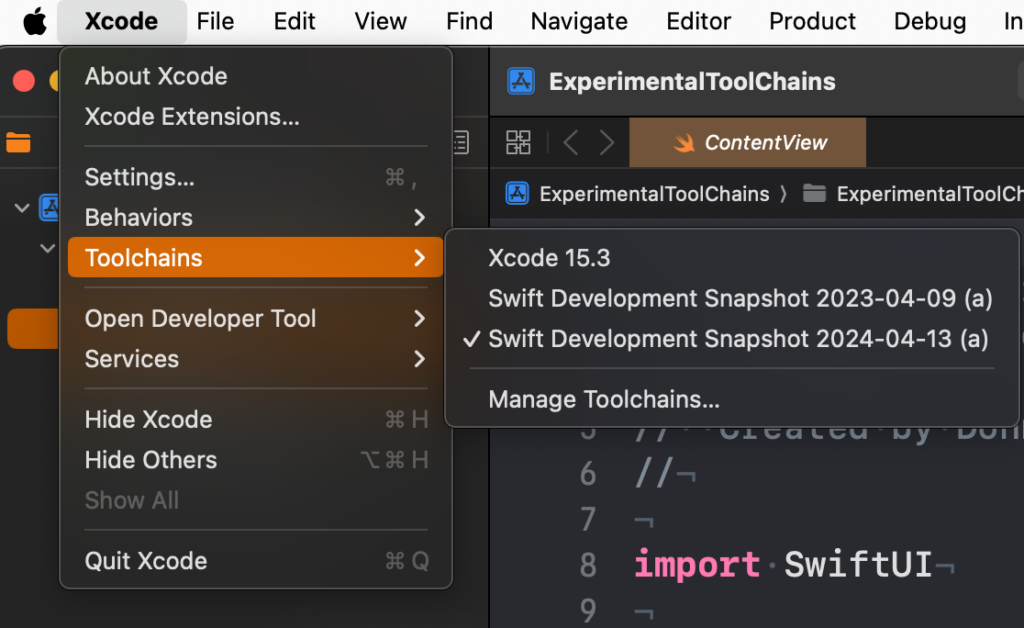Choose Hide Xcode
Viewport: 1024px width, 628px height.
(x=255, y=420)
